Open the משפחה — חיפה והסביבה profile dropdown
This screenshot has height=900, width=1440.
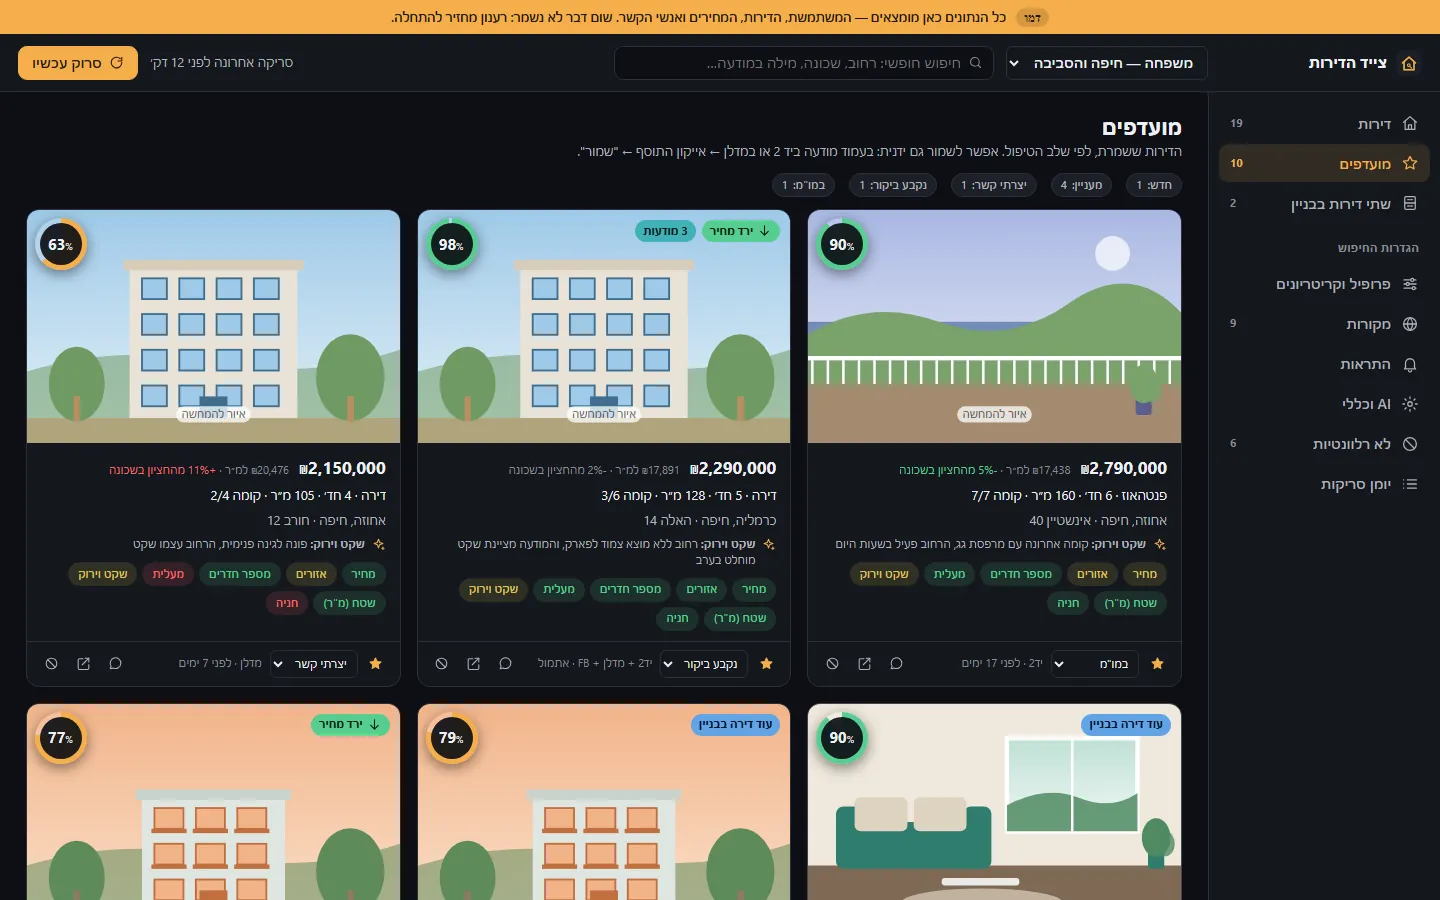pyautogui.click(x=1106, y=63)
